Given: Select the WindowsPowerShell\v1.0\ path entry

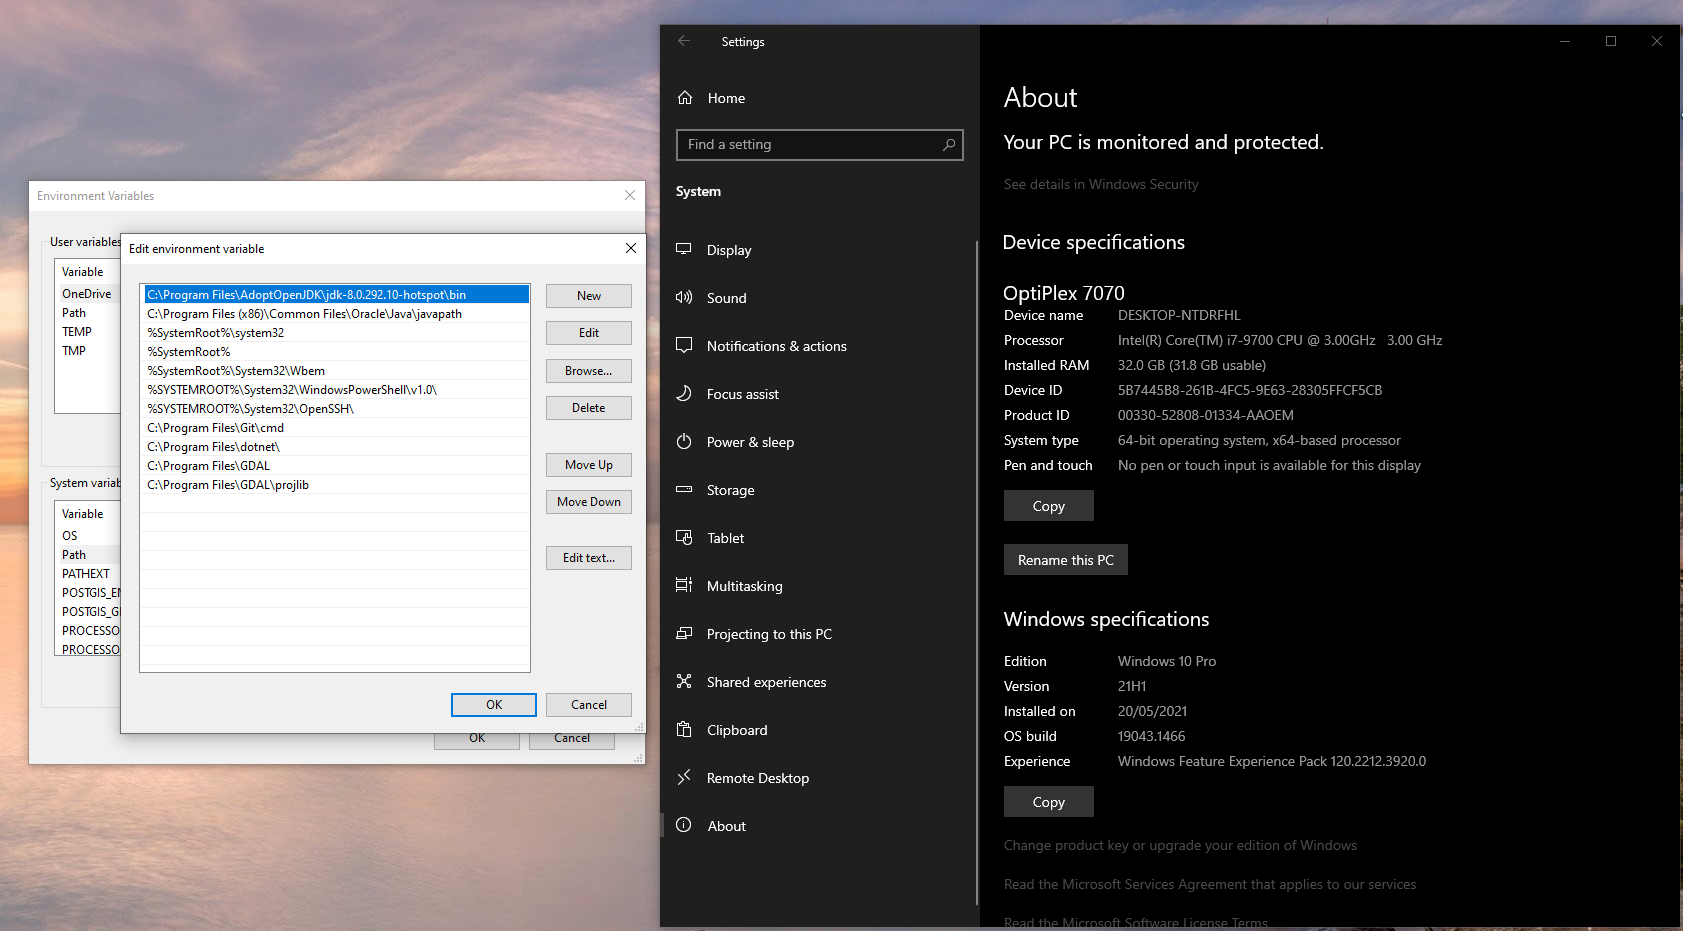Looking at the screenshot, I should pos(336,390).
